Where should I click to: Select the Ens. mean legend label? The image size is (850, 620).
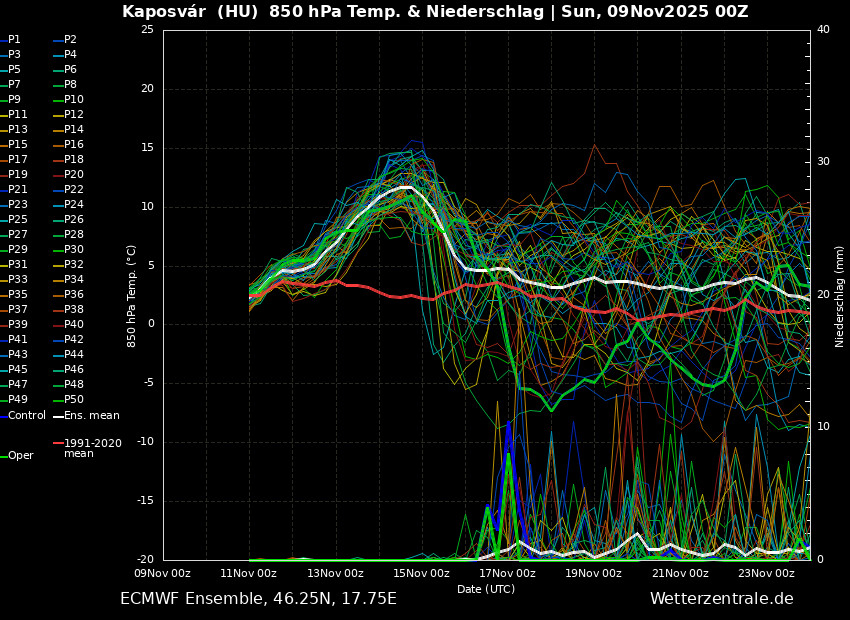(x=91, y=415)
